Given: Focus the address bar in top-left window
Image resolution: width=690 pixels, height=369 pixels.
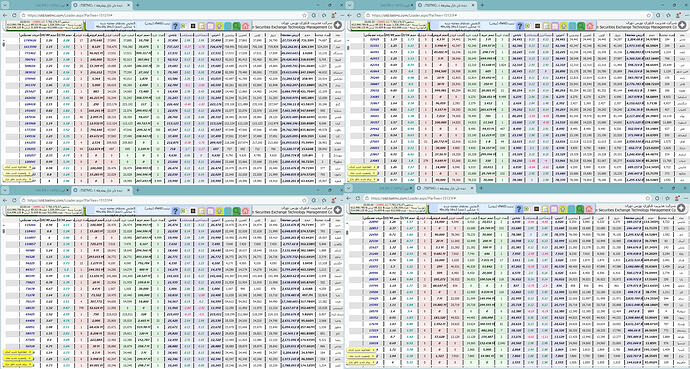Looking at the screenshot, I should 163,15.
